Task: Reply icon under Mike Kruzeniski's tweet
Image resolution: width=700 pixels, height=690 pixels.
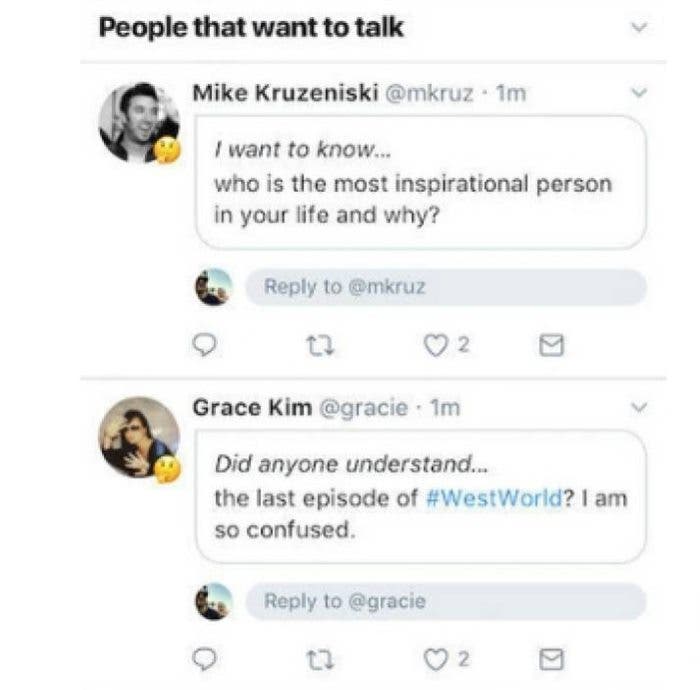Action: 204,346
